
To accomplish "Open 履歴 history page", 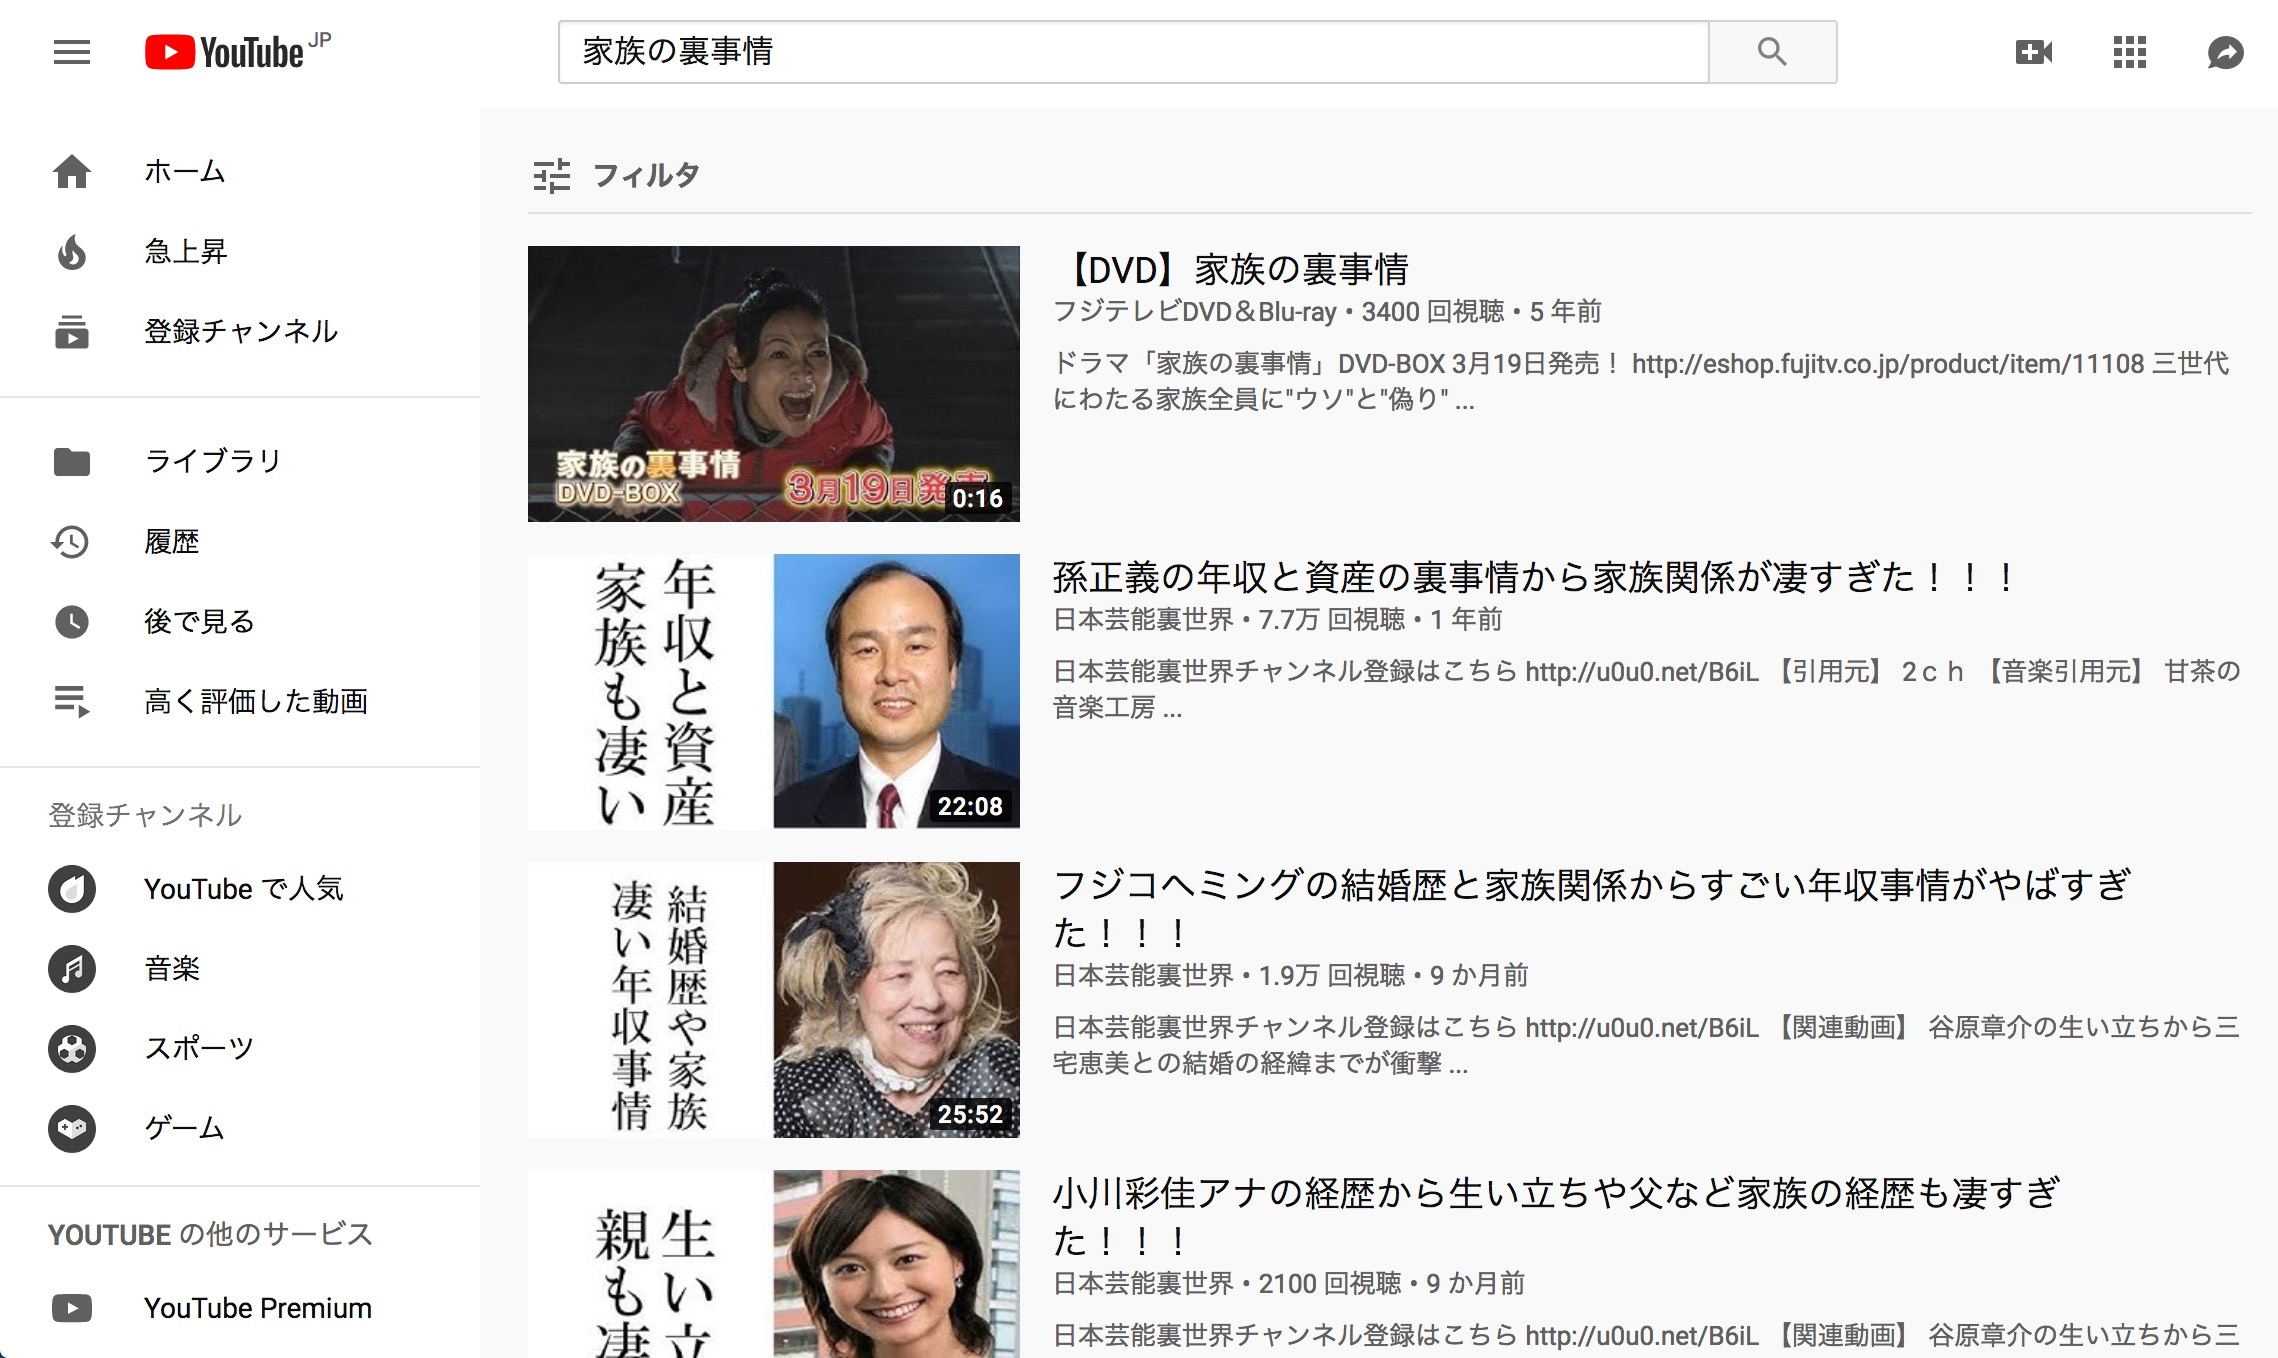I will tap(172, 541).
